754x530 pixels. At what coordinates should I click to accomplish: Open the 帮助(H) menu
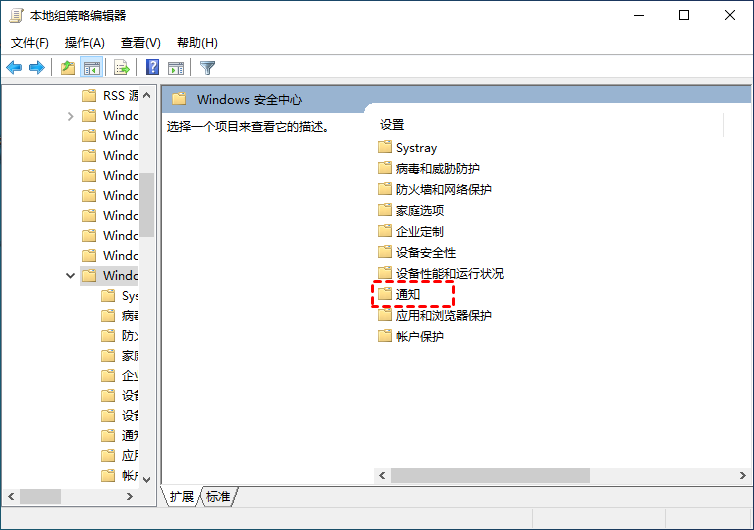click(x=197, y=43)
